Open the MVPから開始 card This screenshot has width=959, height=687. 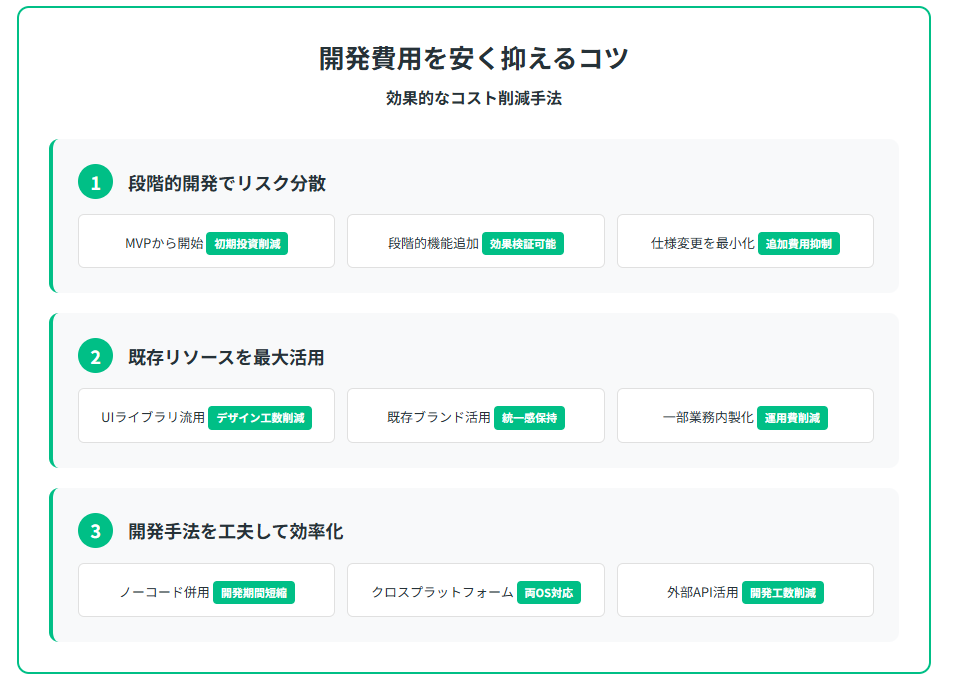207,241
